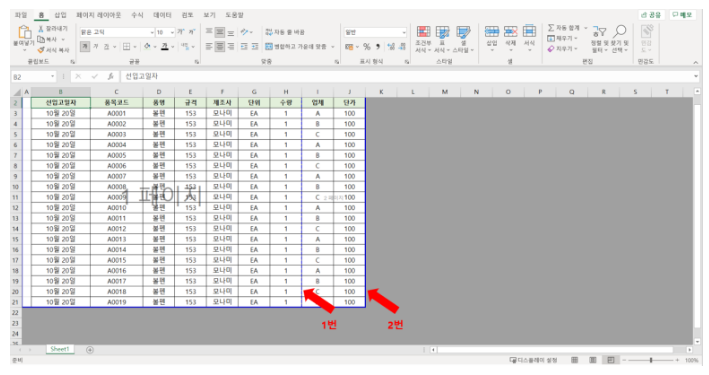Open number format dropdown showing 일반
The width and height of the screenshot is (709, 375).
(375, 32)
